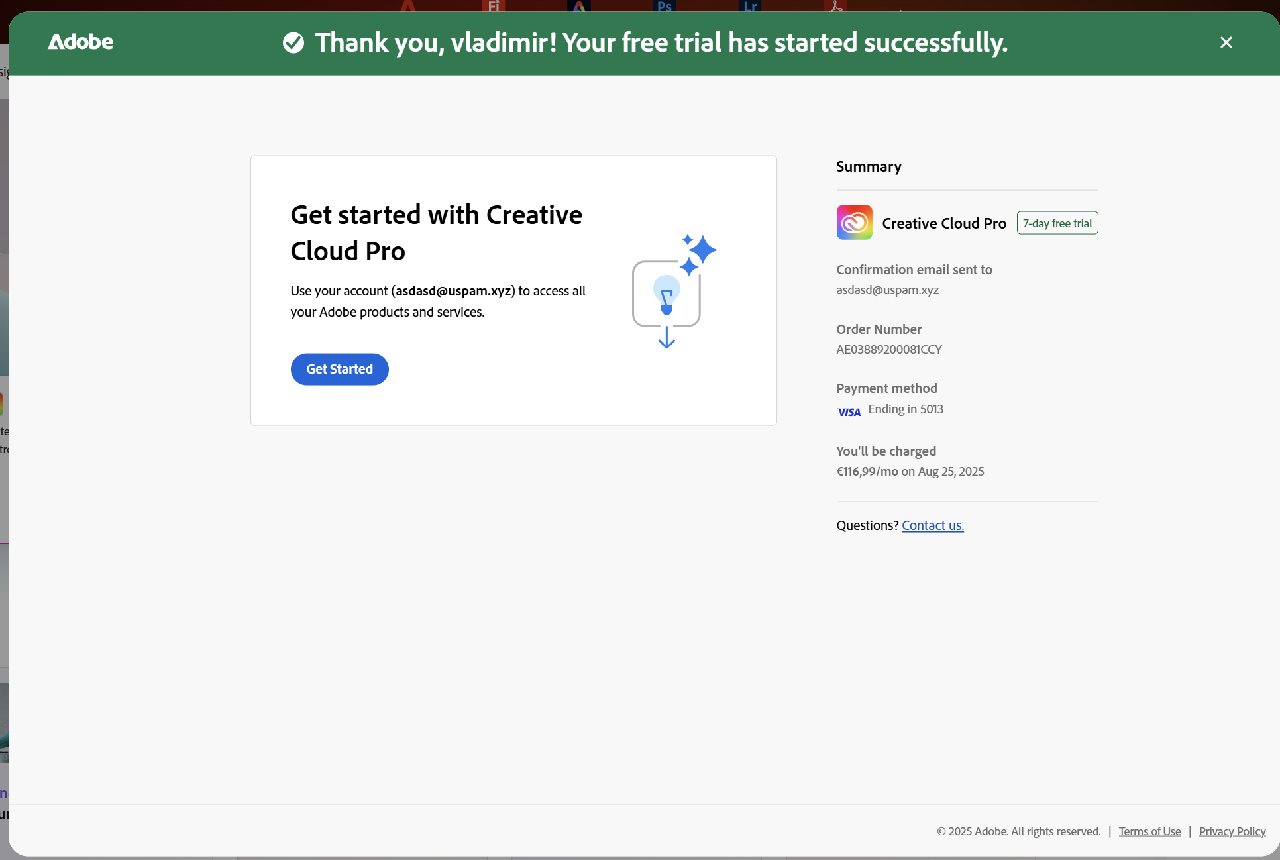The height and width of the screenshot is (860, 1280).
Task: Click the Creative Cloud Pro rainbow icon
Action: (854, 222)
